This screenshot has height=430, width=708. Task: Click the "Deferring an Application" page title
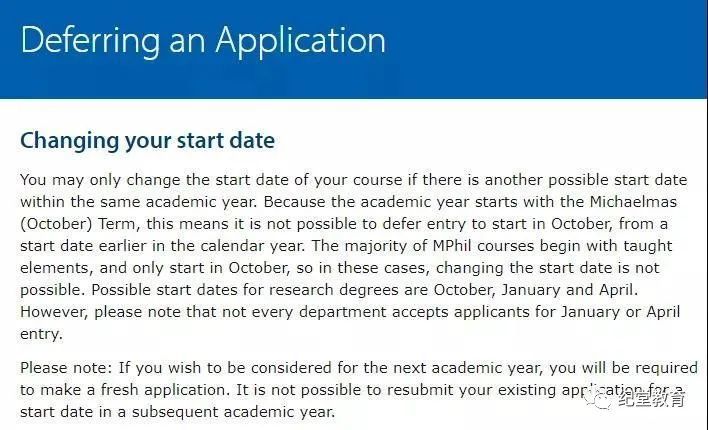pos(202,40)
